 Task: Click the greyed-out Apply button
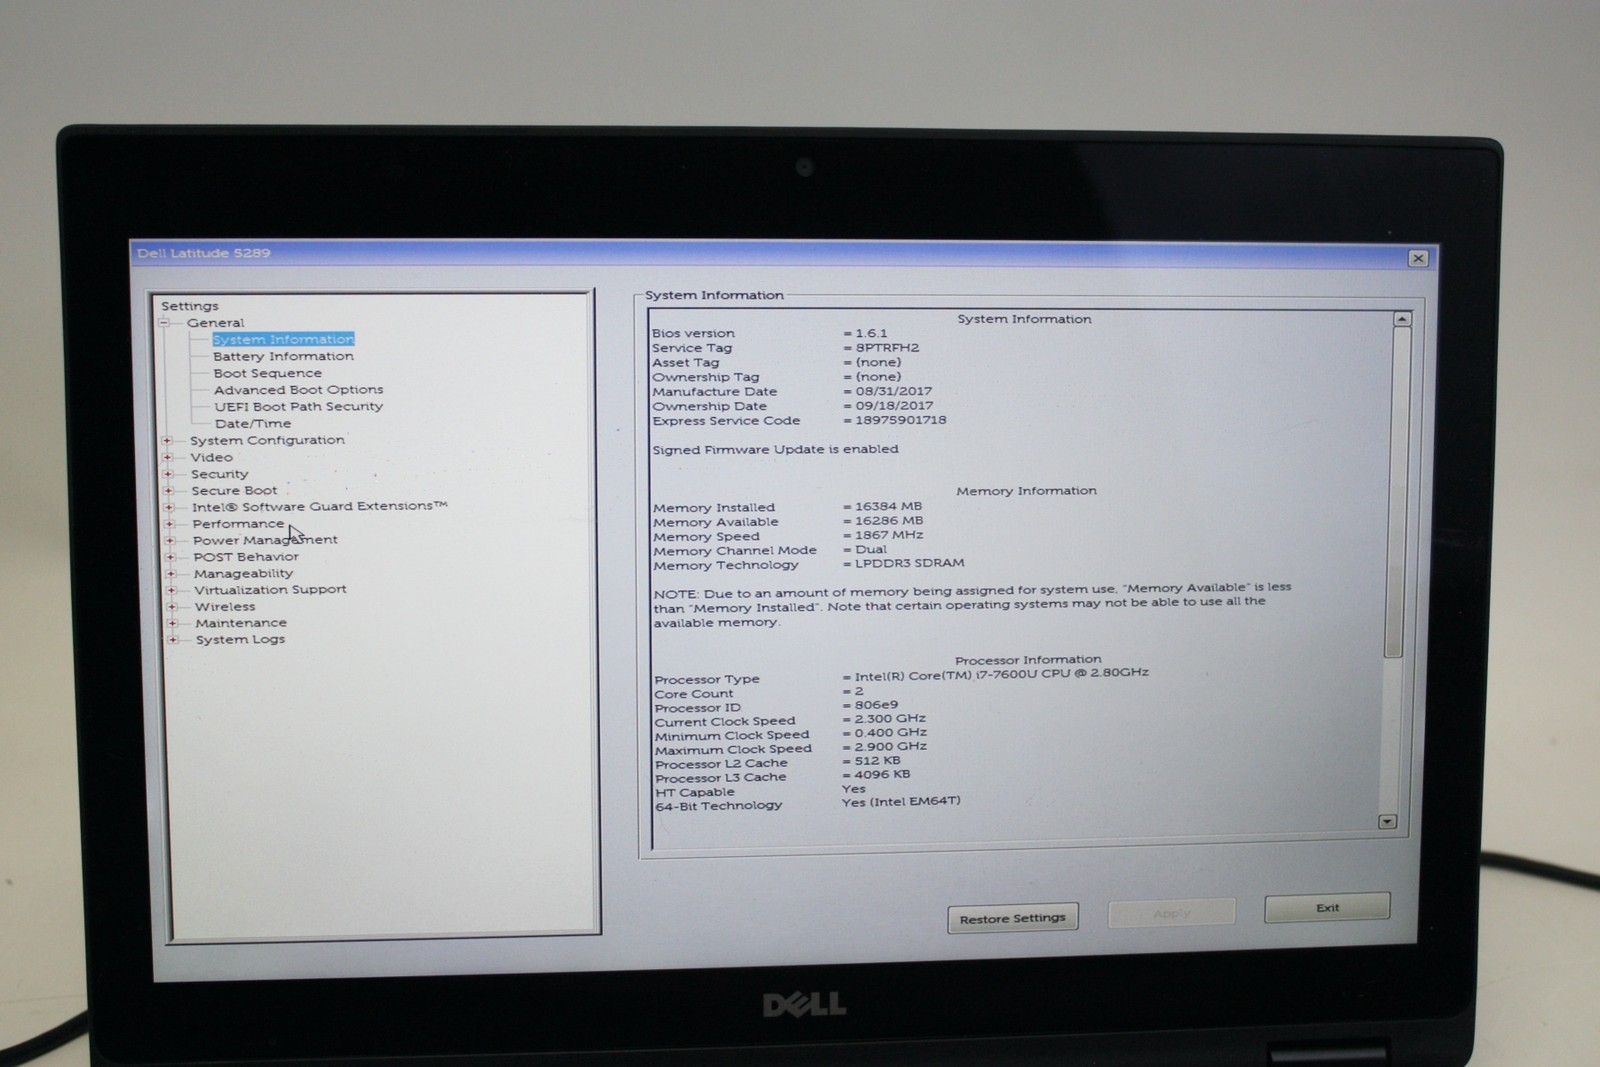1172,912
